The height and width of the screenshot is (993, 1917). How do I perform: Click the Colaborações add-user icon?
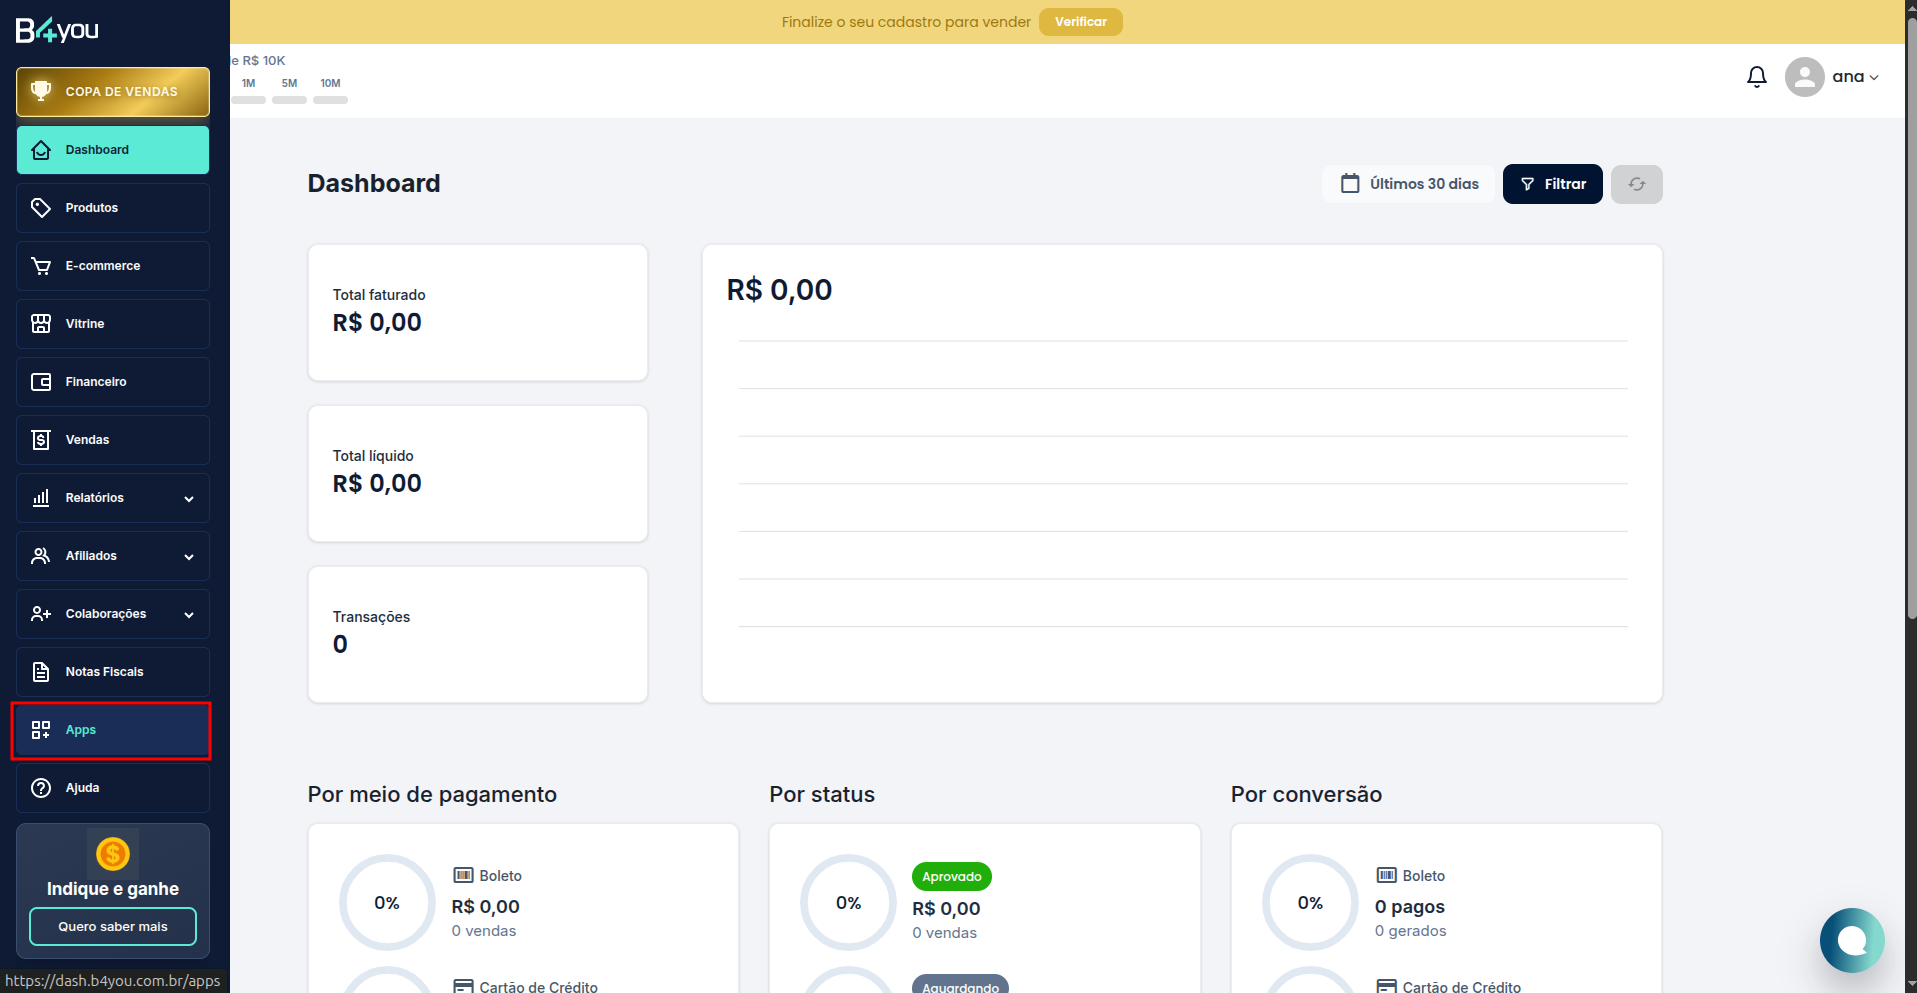coord(41,614)
